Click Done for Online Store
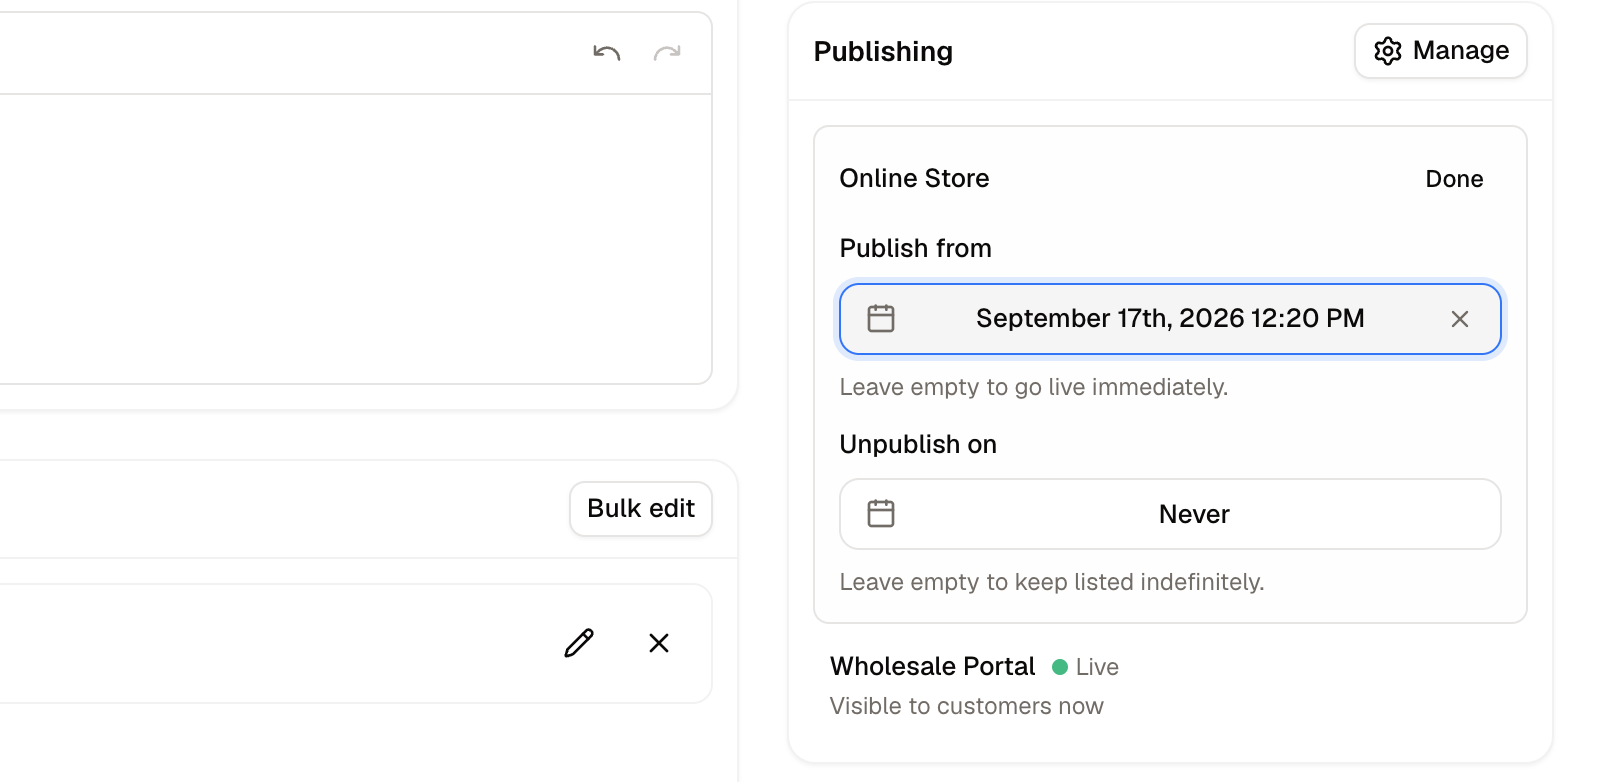Screen dimensions: 1602x782 tap(1454, 179)
